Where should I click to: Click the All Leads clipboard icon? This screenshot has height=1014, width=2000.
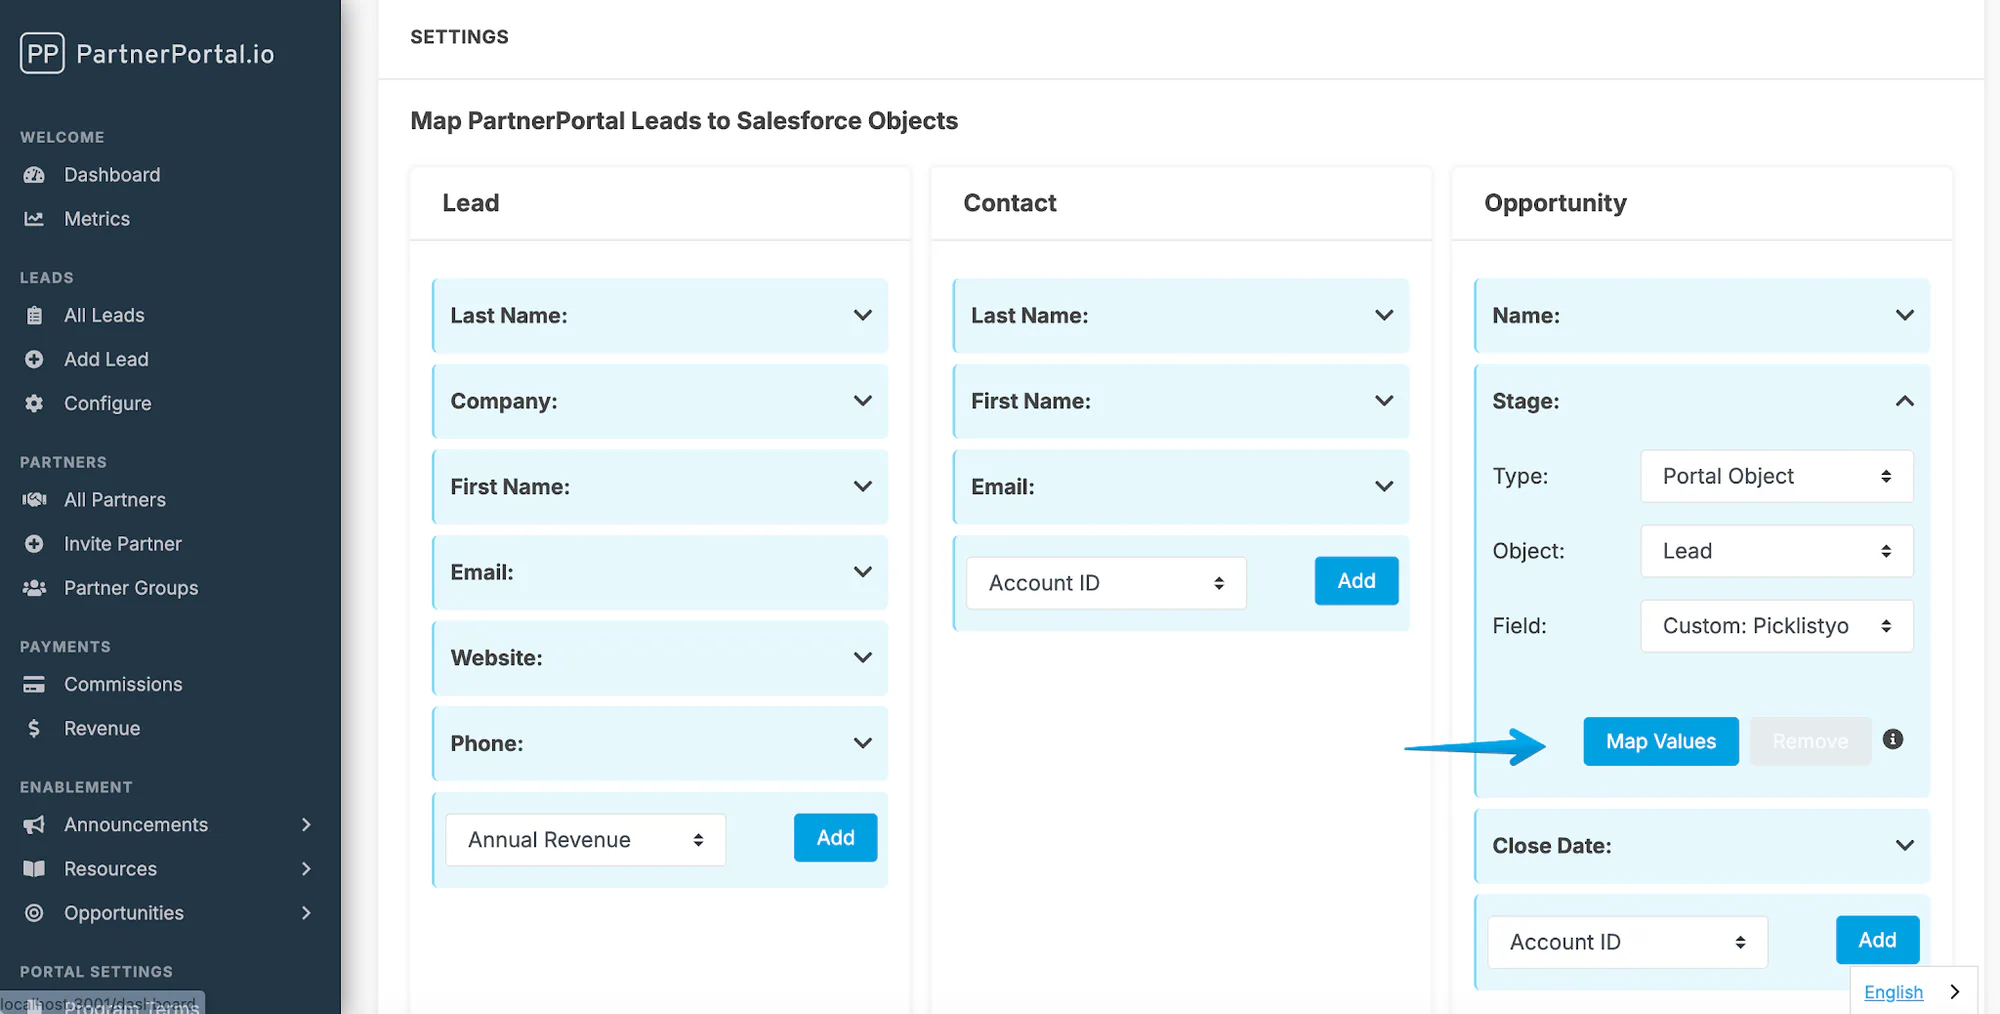coord(34,315)
